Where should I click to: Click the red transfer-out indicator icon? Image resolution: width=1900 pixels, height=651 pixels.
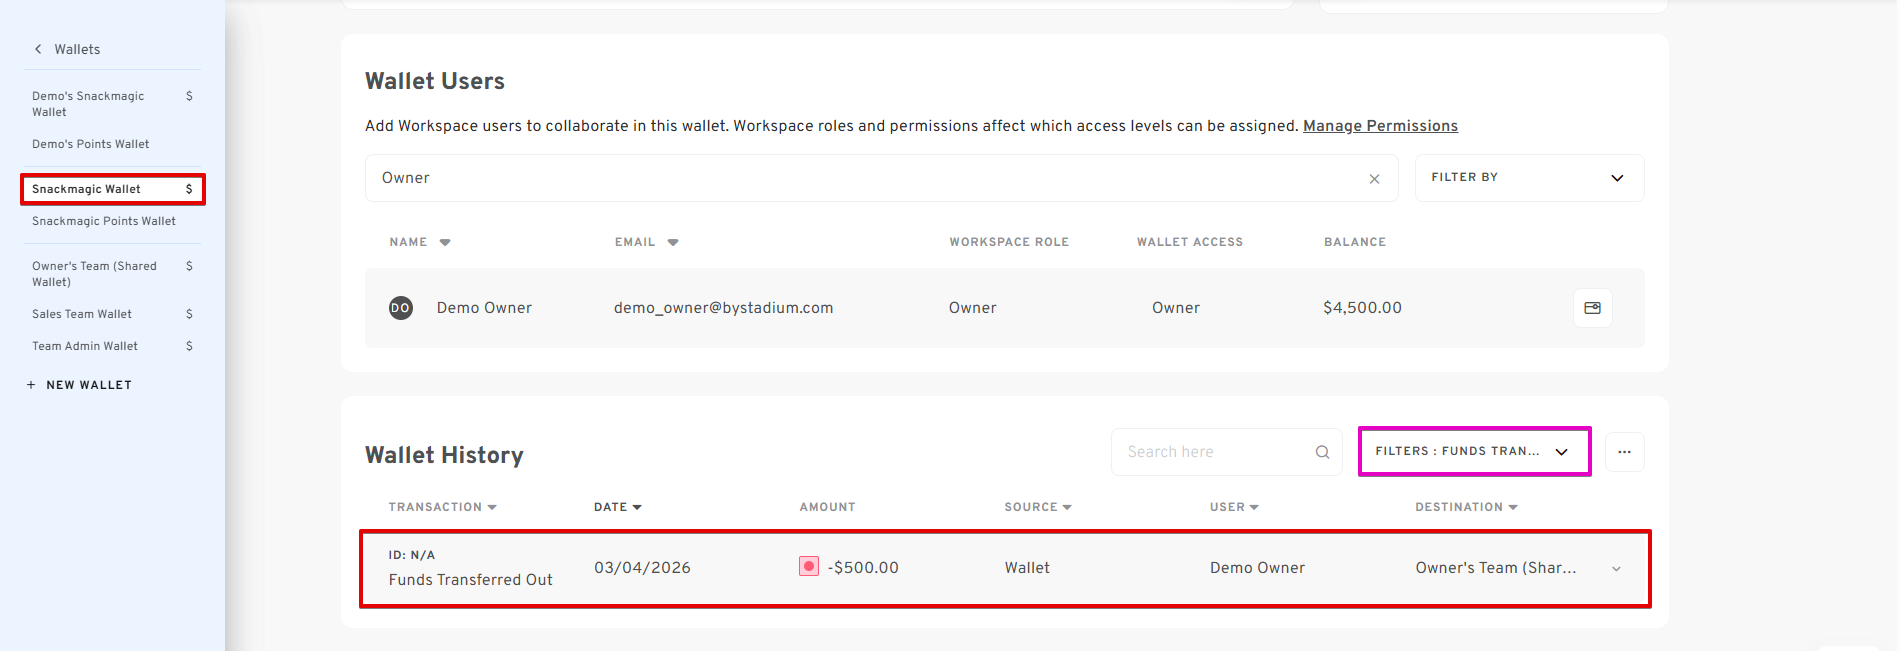pos(809,567)
